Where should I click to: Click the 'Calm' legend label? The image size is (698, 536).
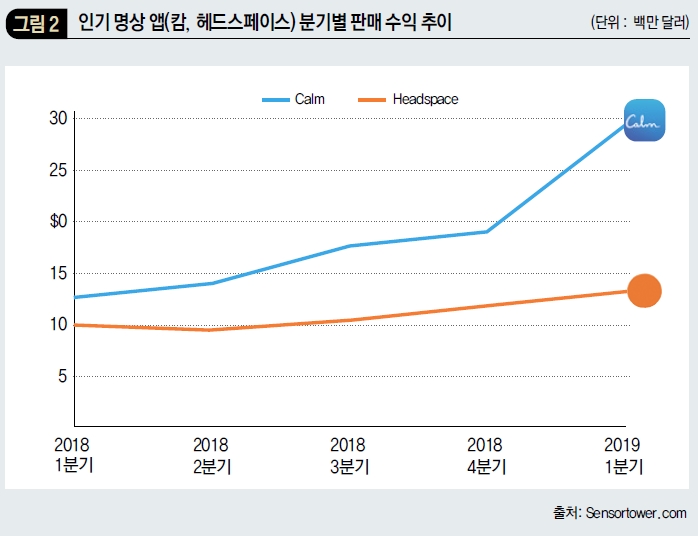(x=309, y=99)
